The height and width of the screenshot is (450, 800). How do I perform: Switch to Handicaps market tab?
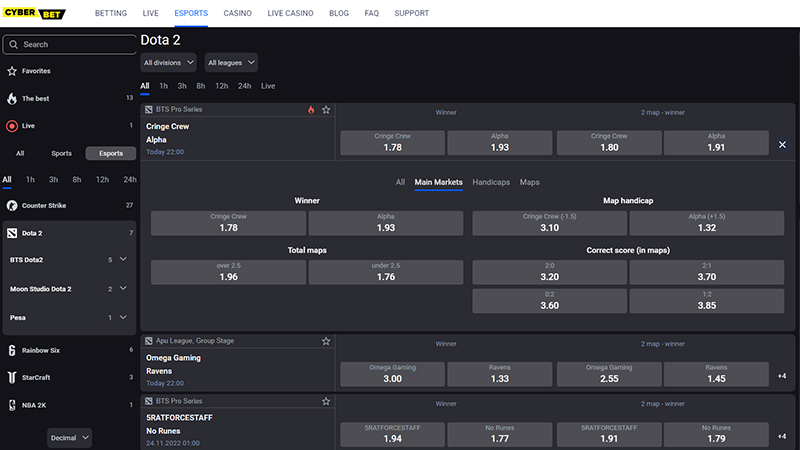[x=491, y=182]
